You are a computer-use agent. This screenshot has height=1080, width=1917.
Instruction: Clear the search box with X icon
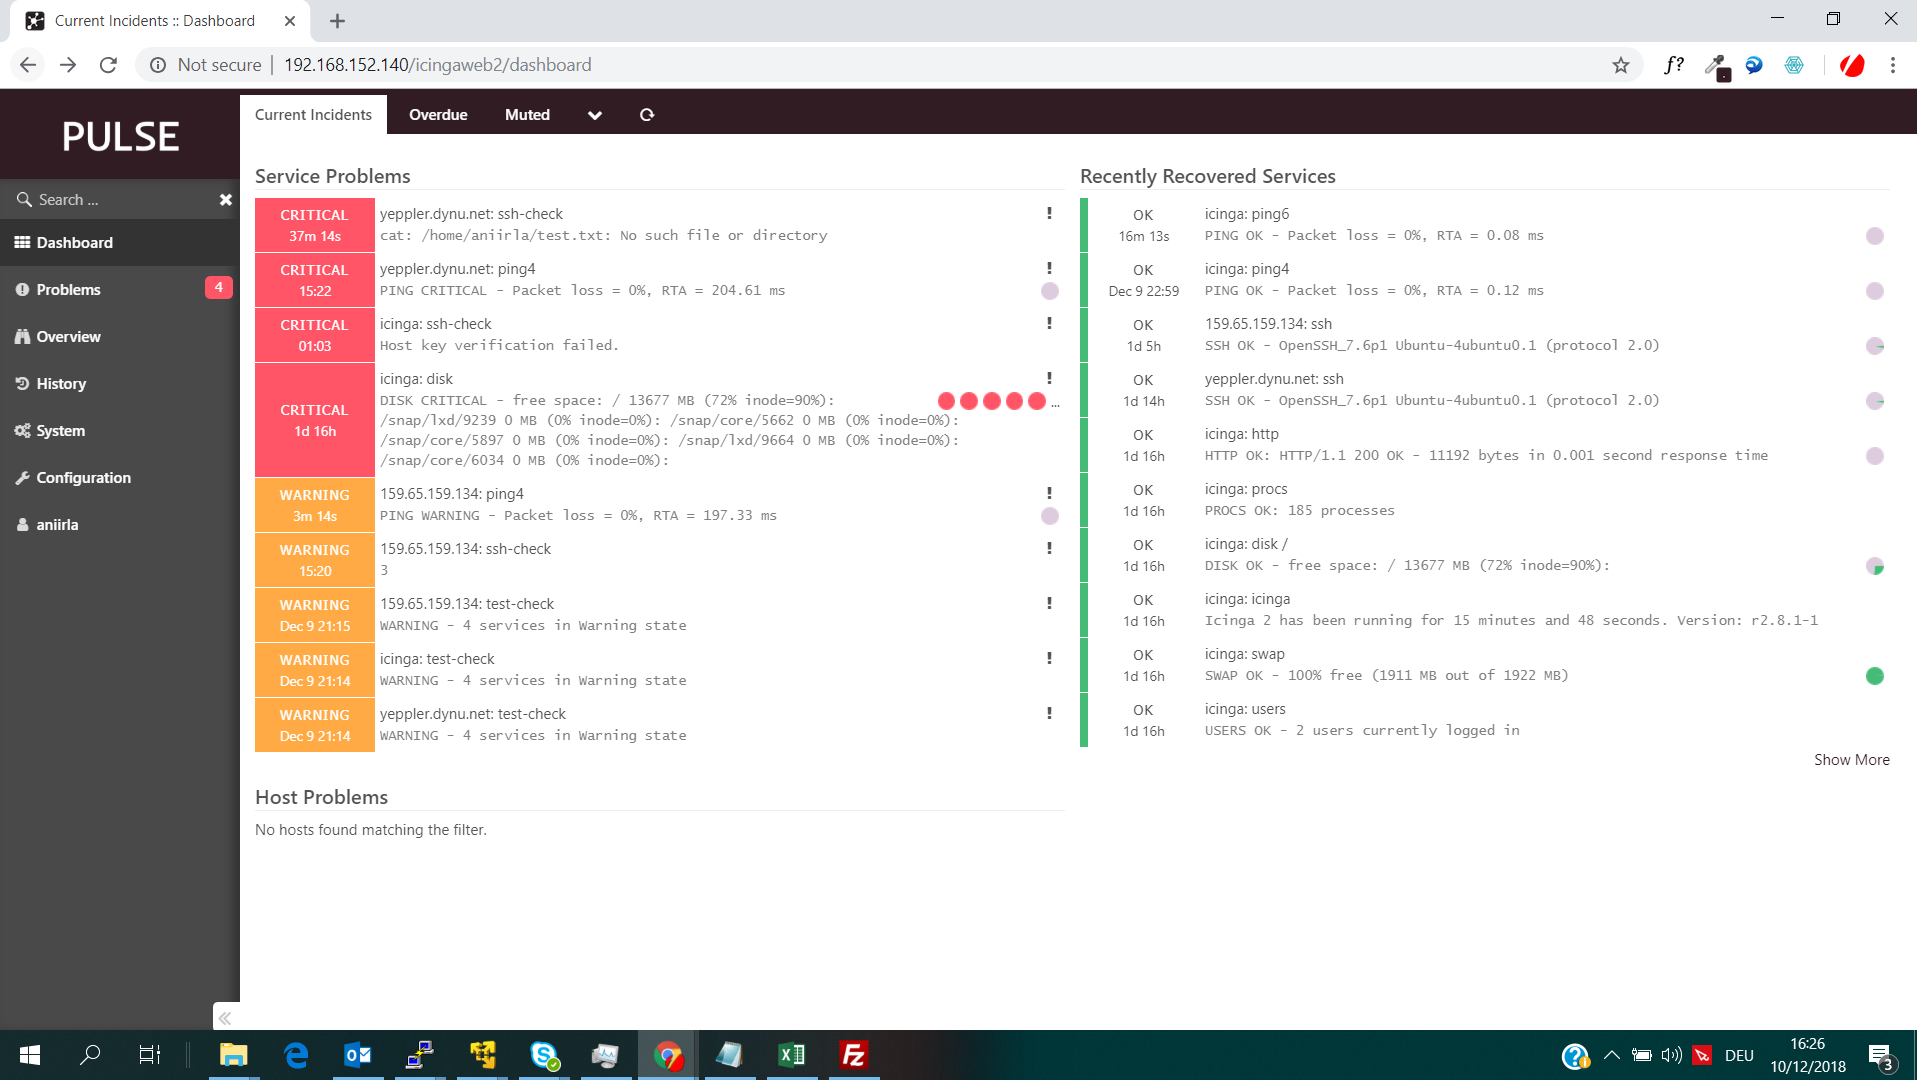226,200
